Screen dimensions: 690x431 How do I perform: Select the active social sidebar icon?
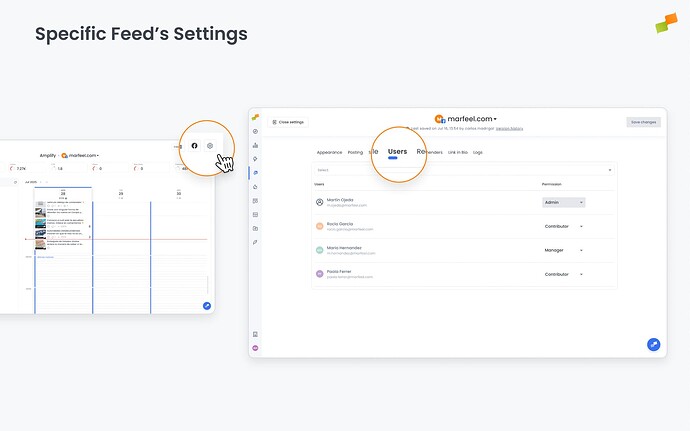[x=255, y=173]
